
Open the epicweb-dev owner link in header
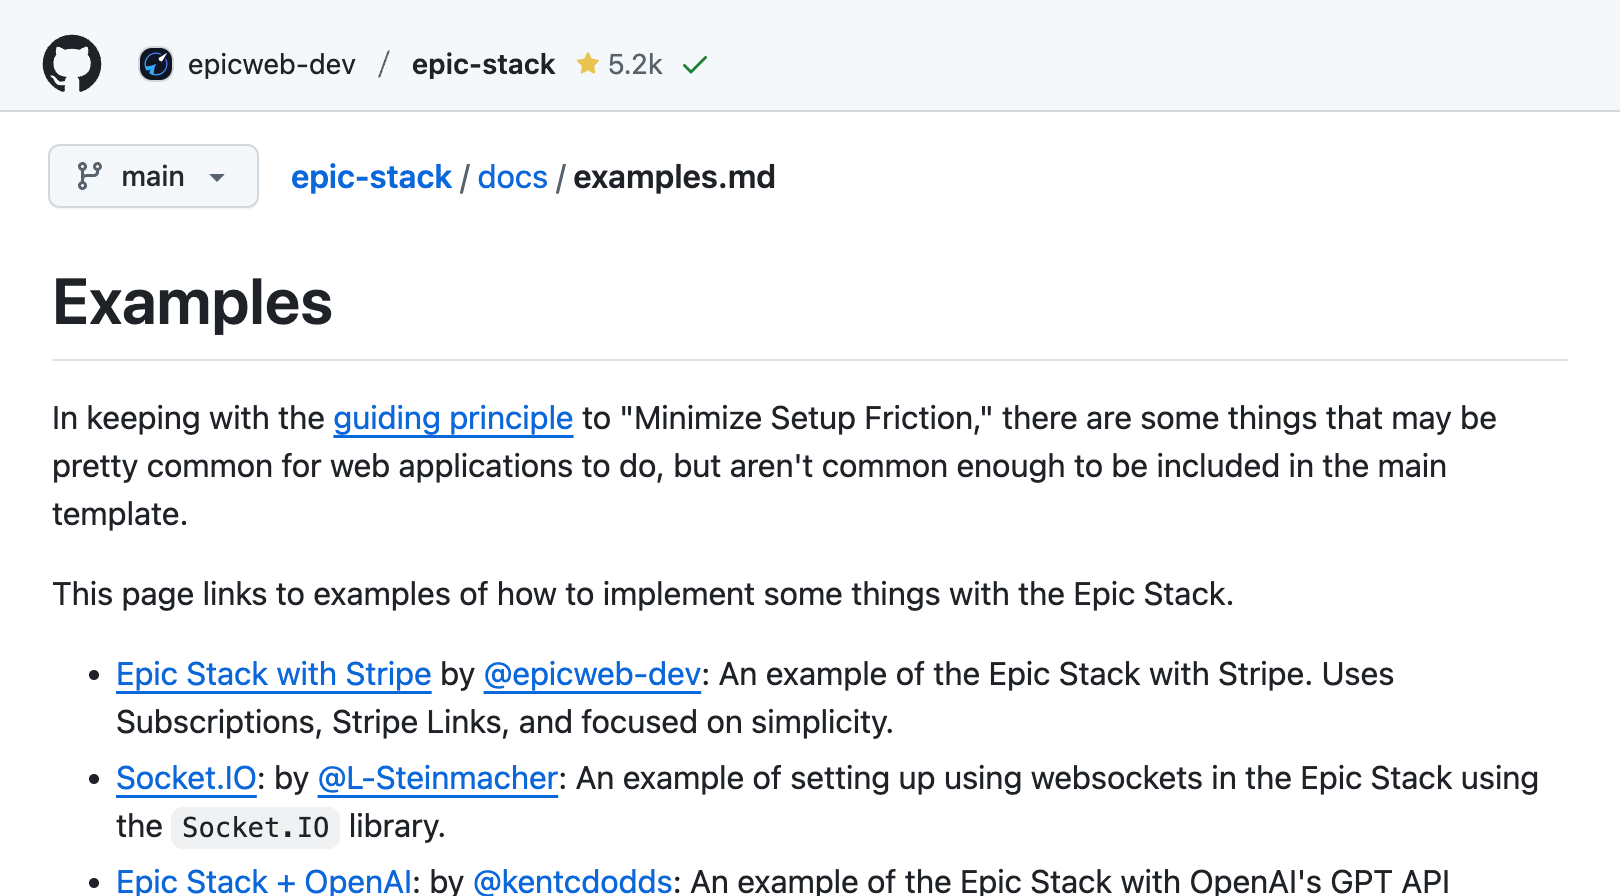point(271,64)
